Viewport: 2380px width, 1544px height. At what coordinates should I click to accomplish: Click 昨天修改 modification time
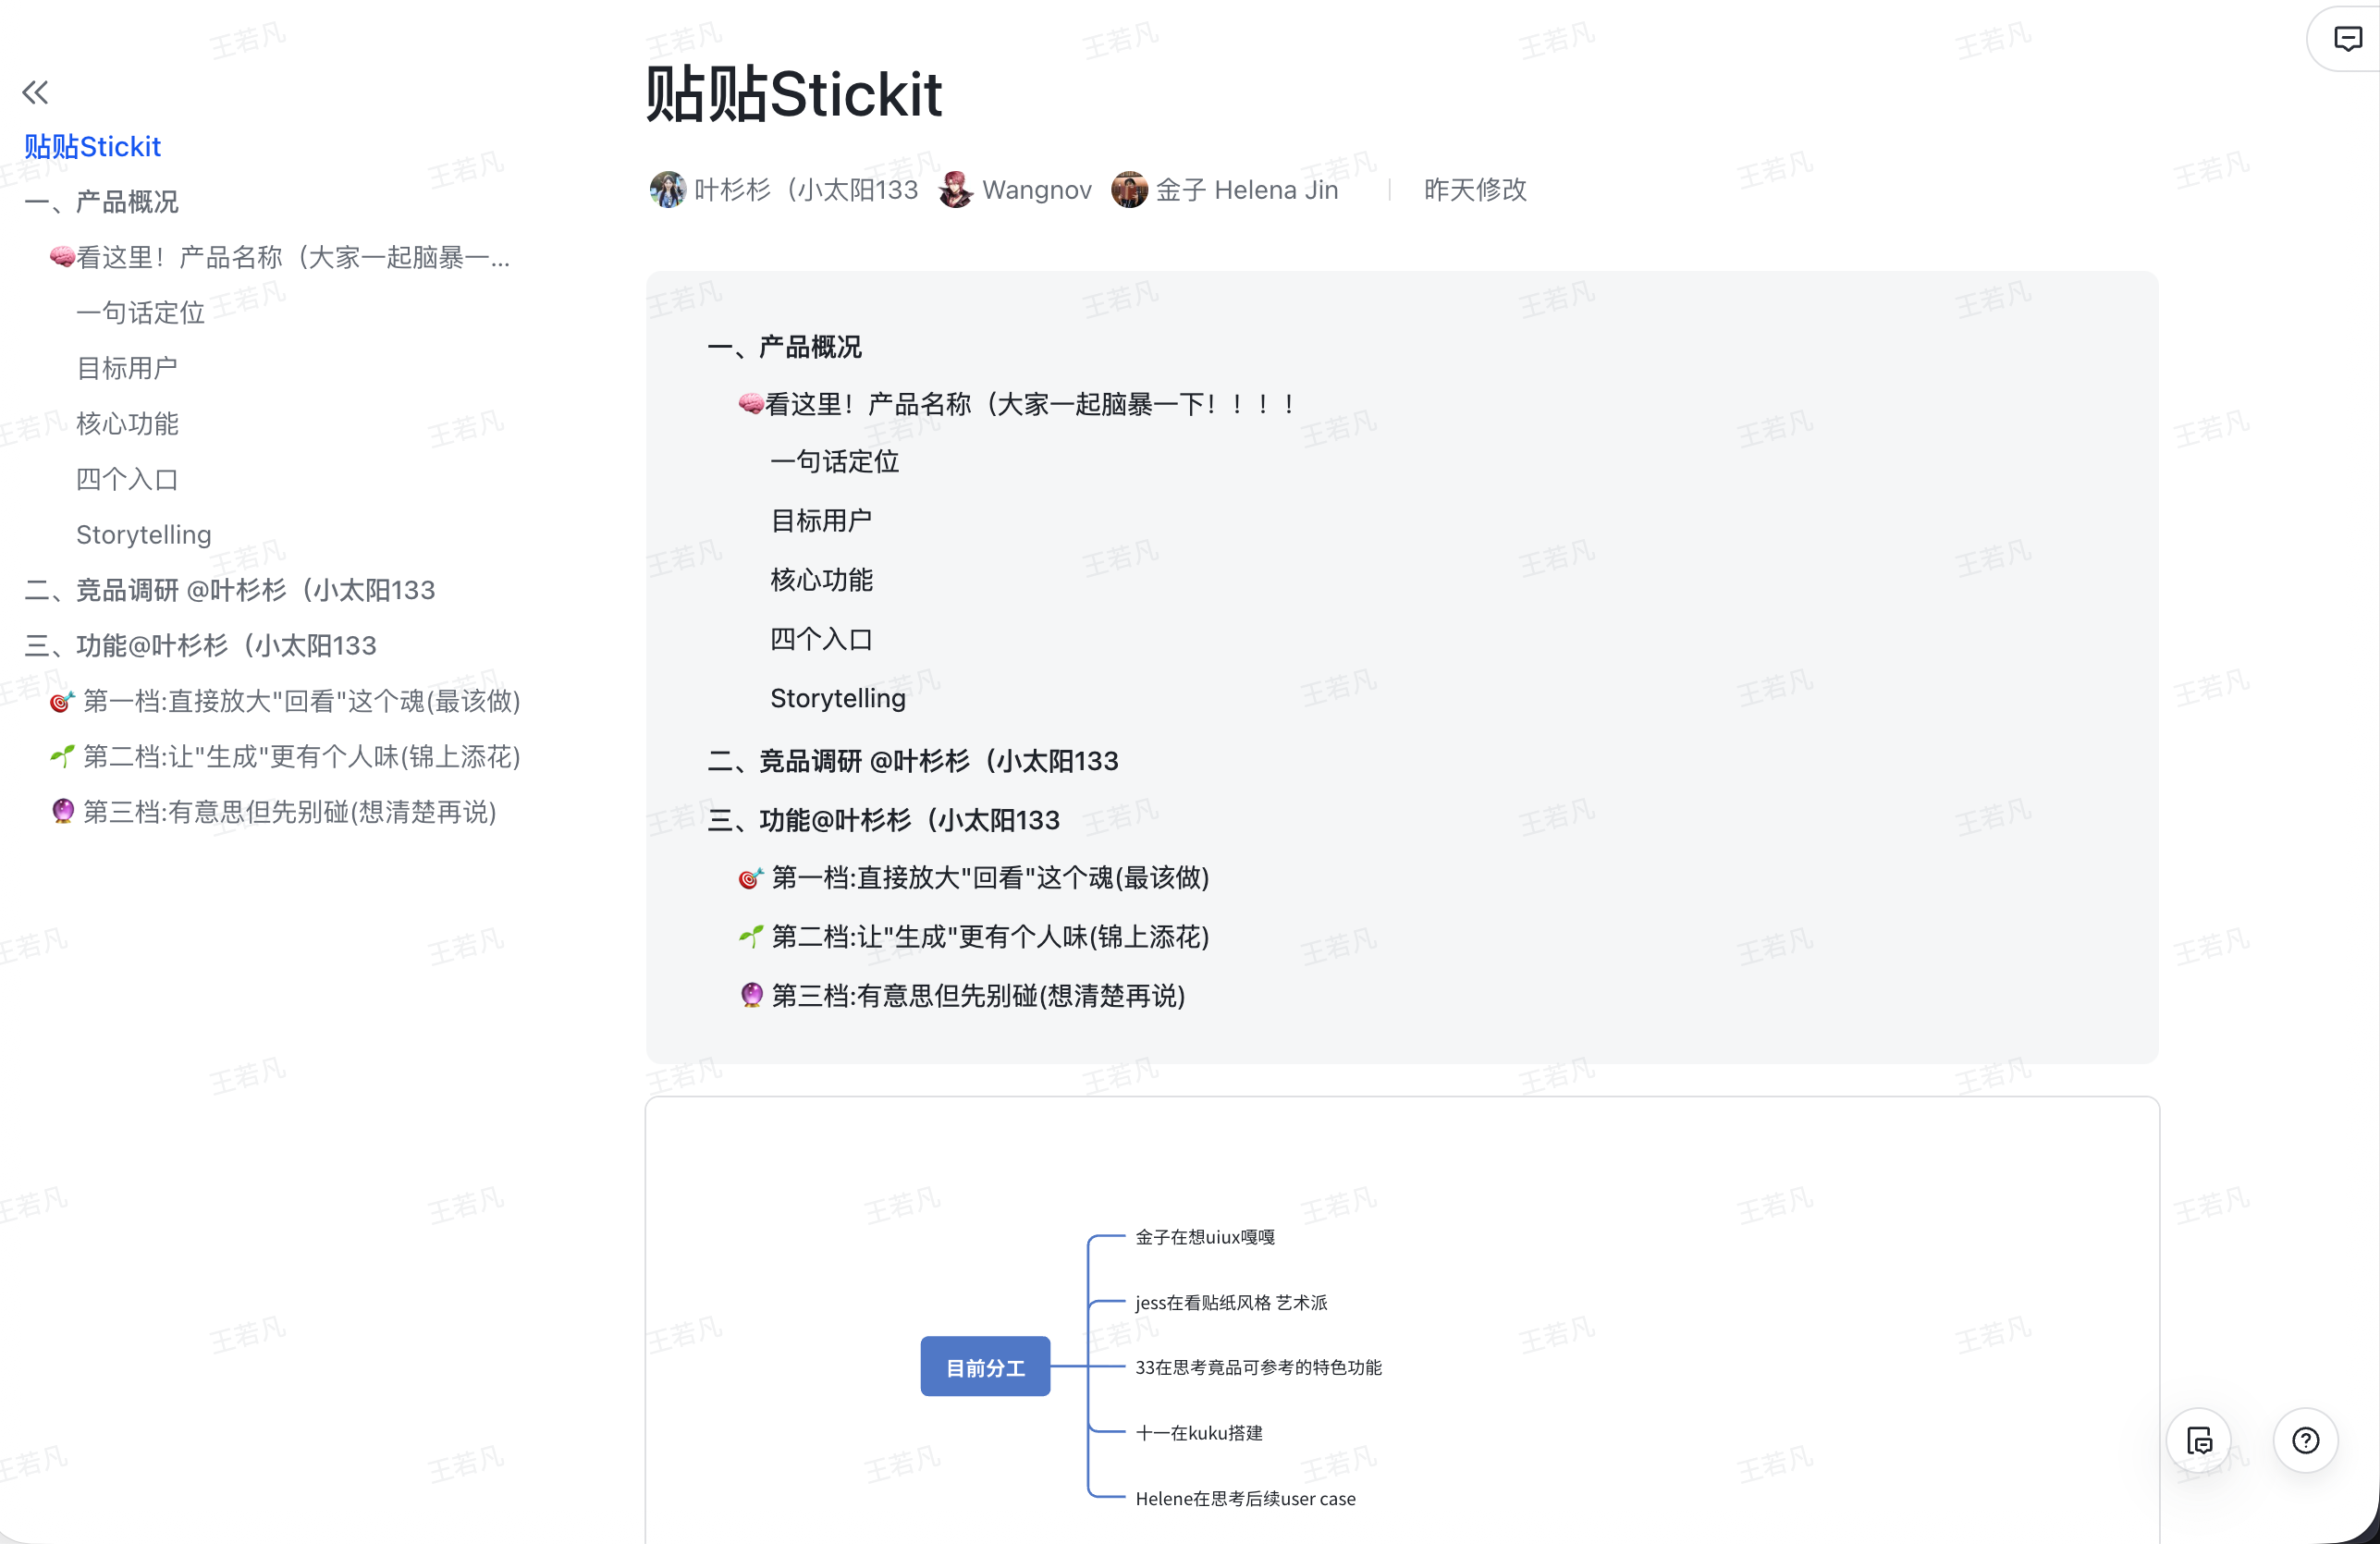(x=1475, y=189)
